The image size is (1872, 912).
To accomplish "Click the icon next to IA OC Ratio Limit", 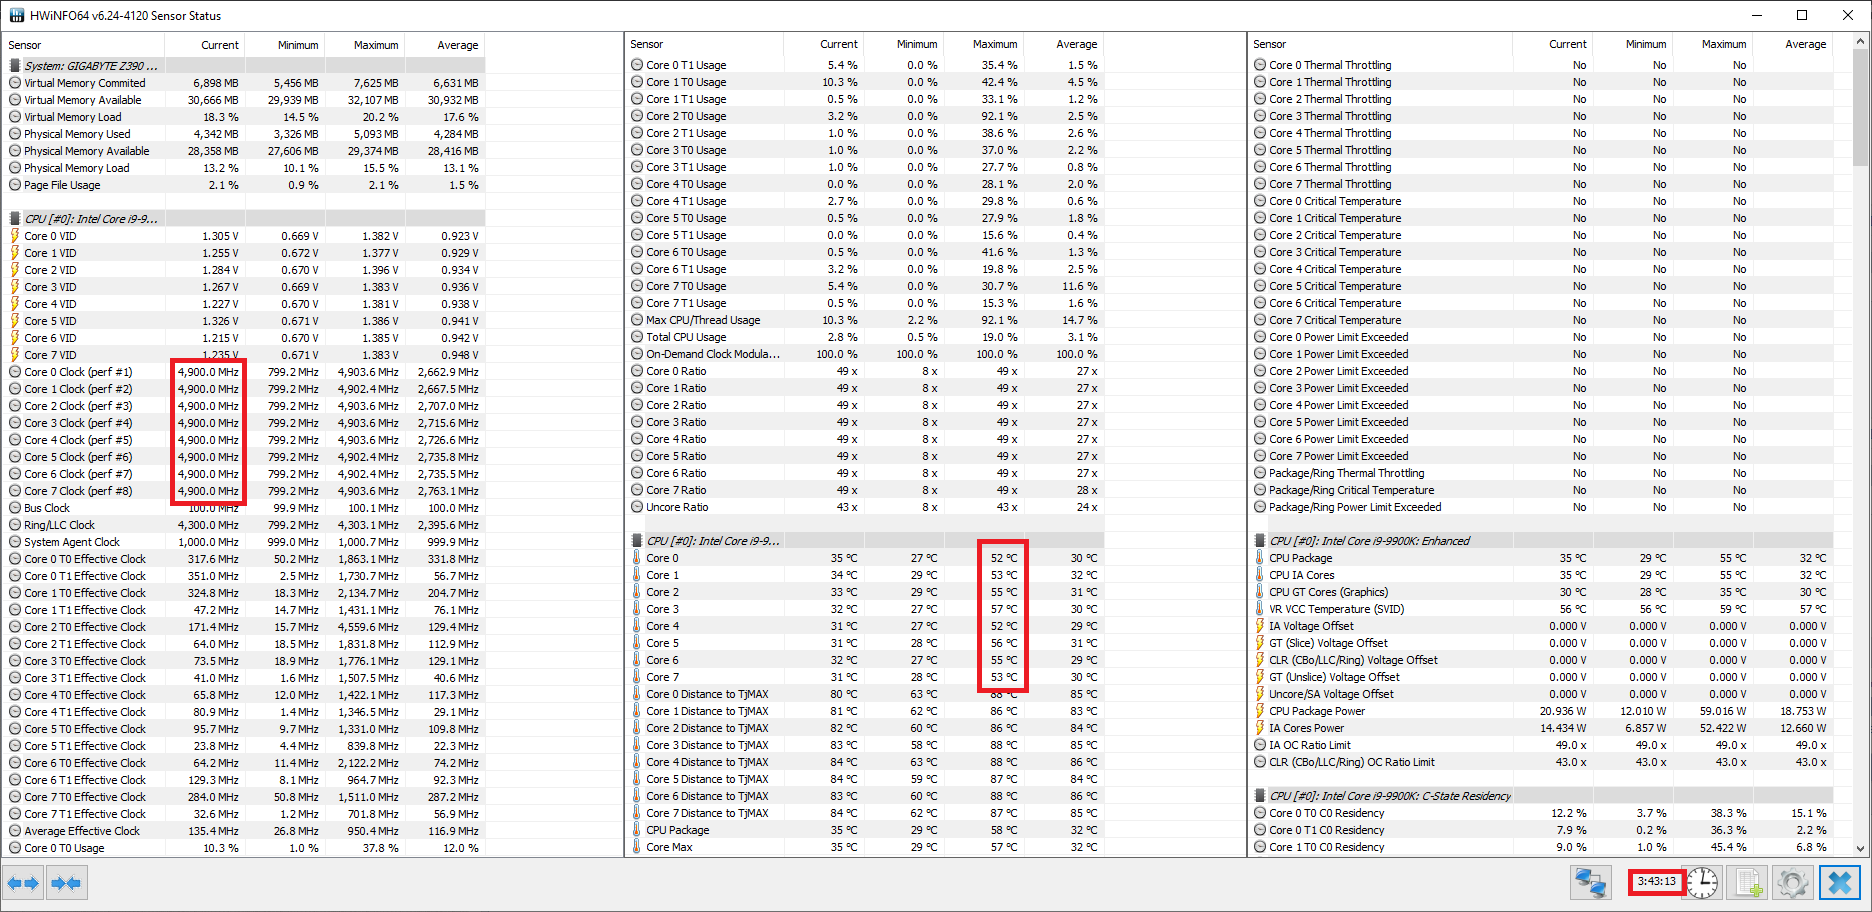I will point(1260,745).
